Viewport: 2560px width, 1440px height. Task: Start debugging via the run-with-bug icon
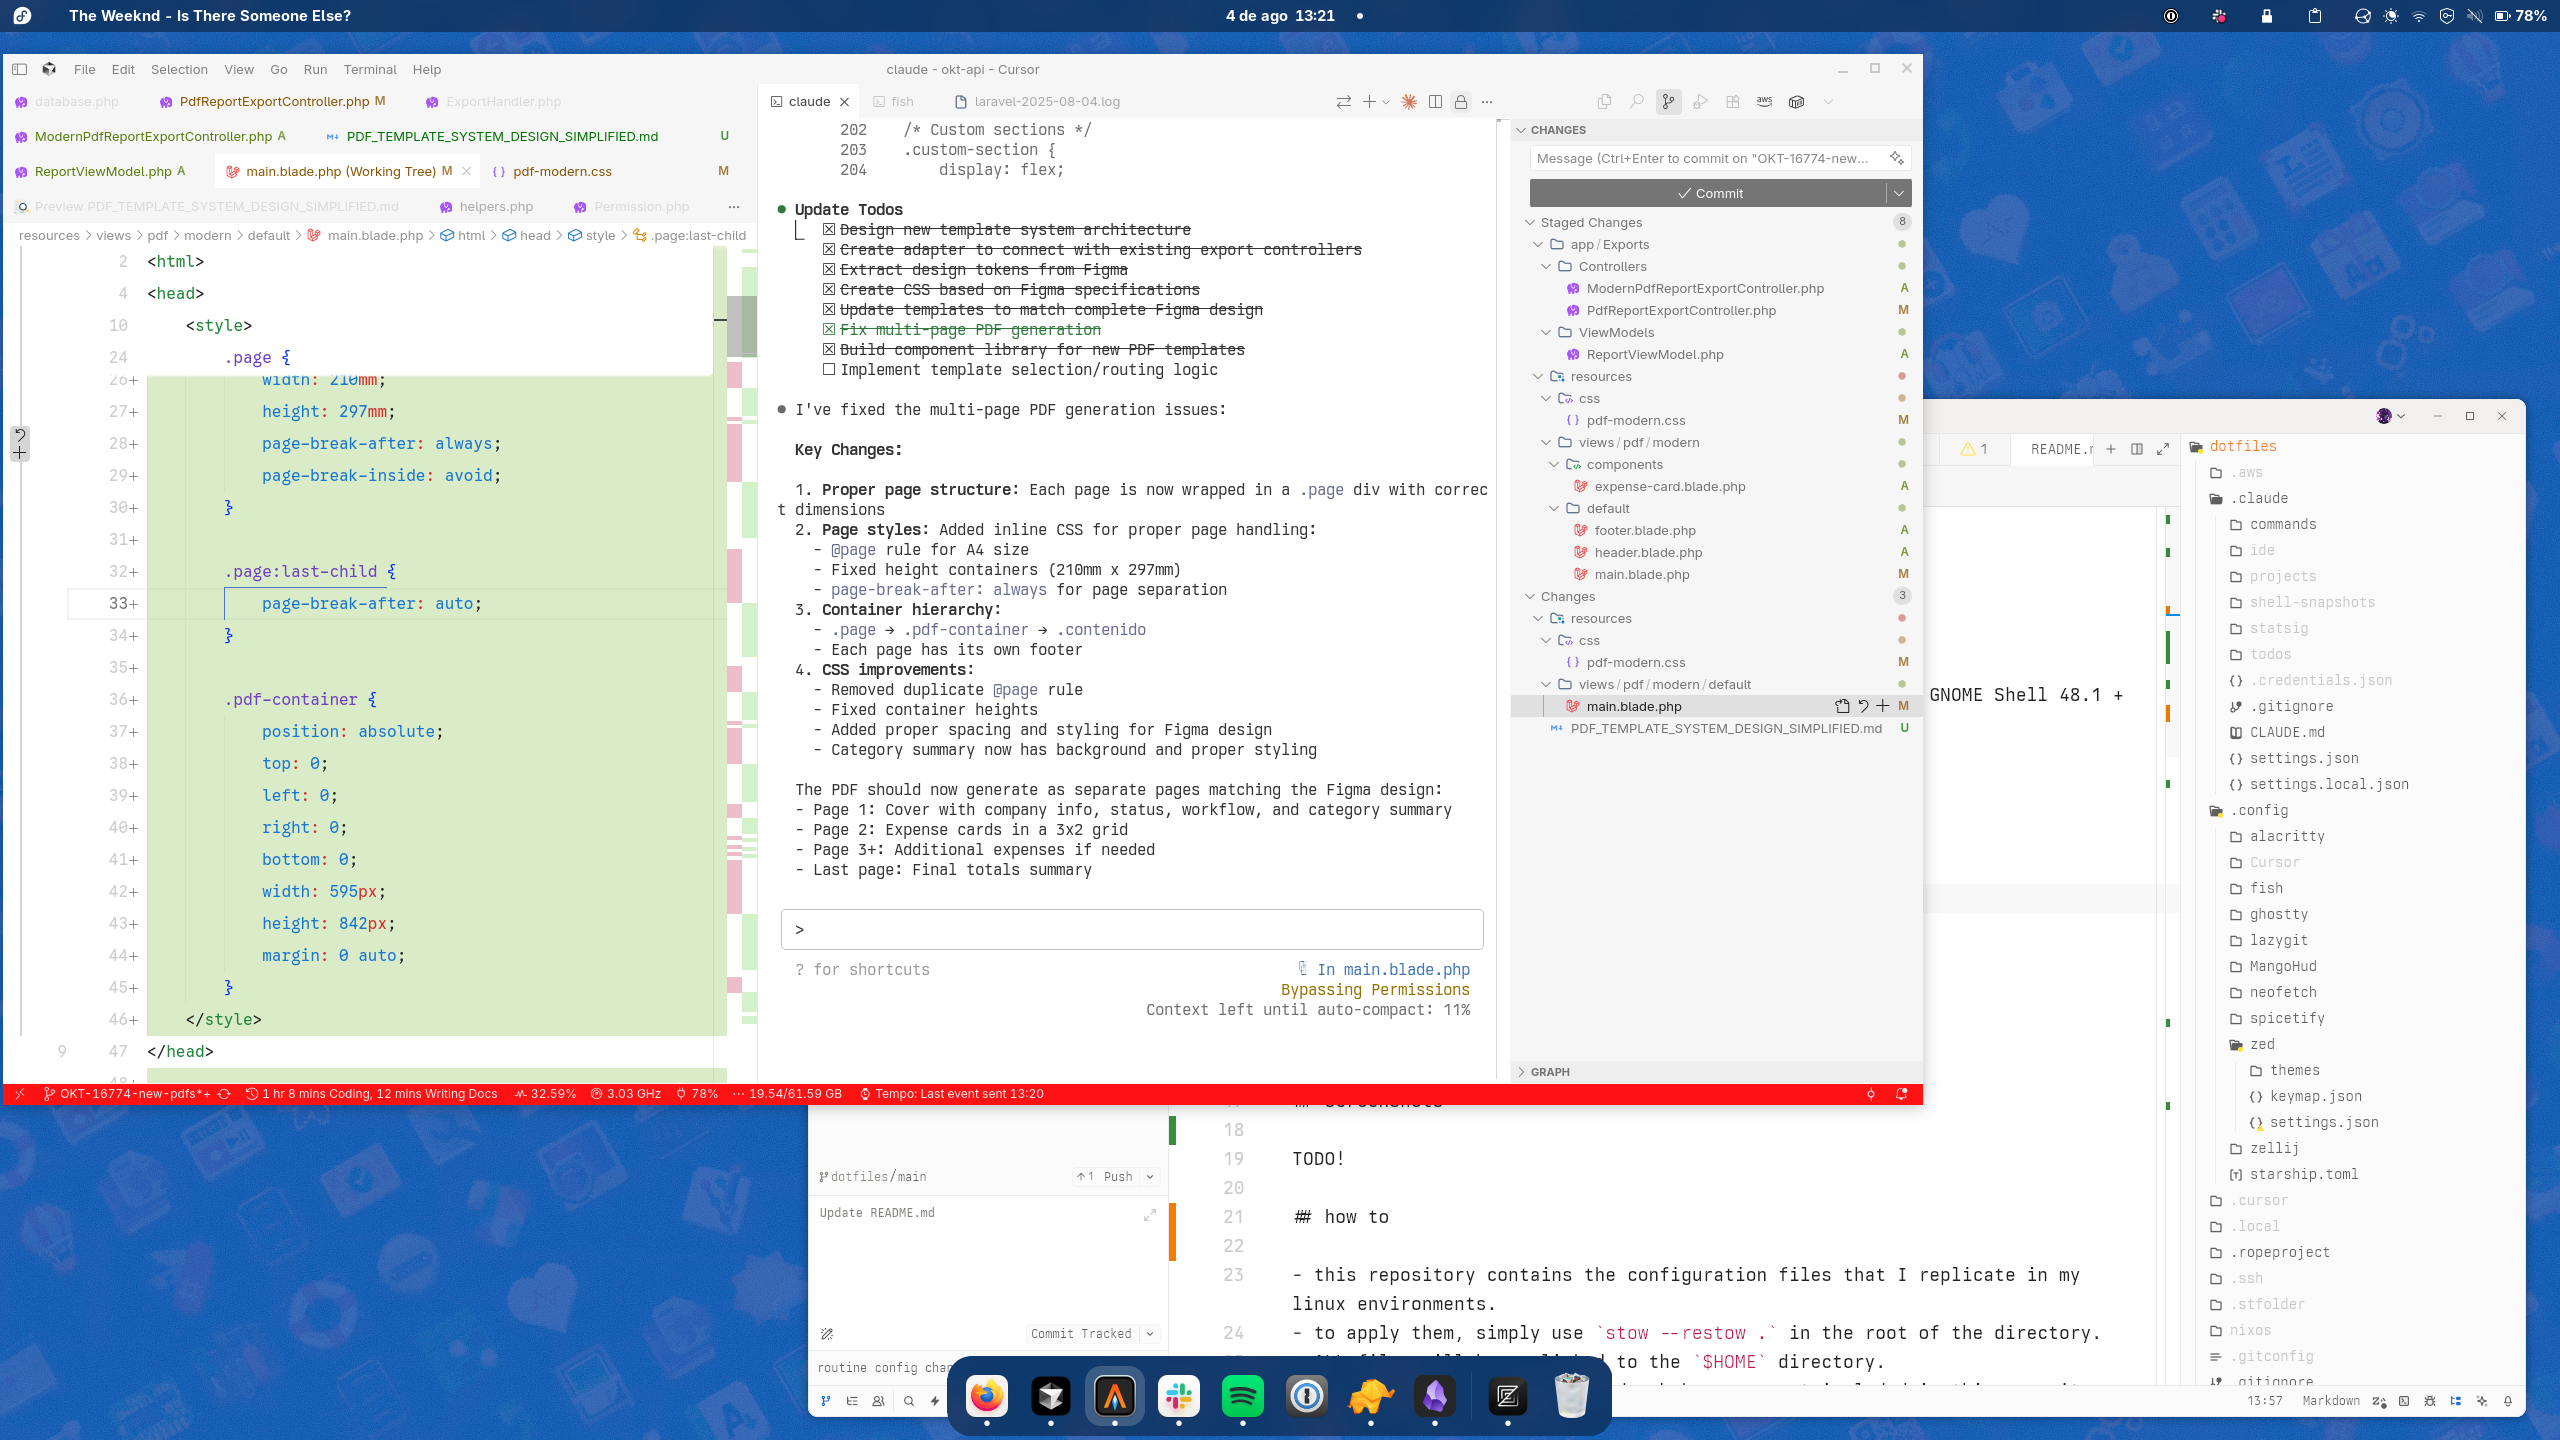point(1700,101)
